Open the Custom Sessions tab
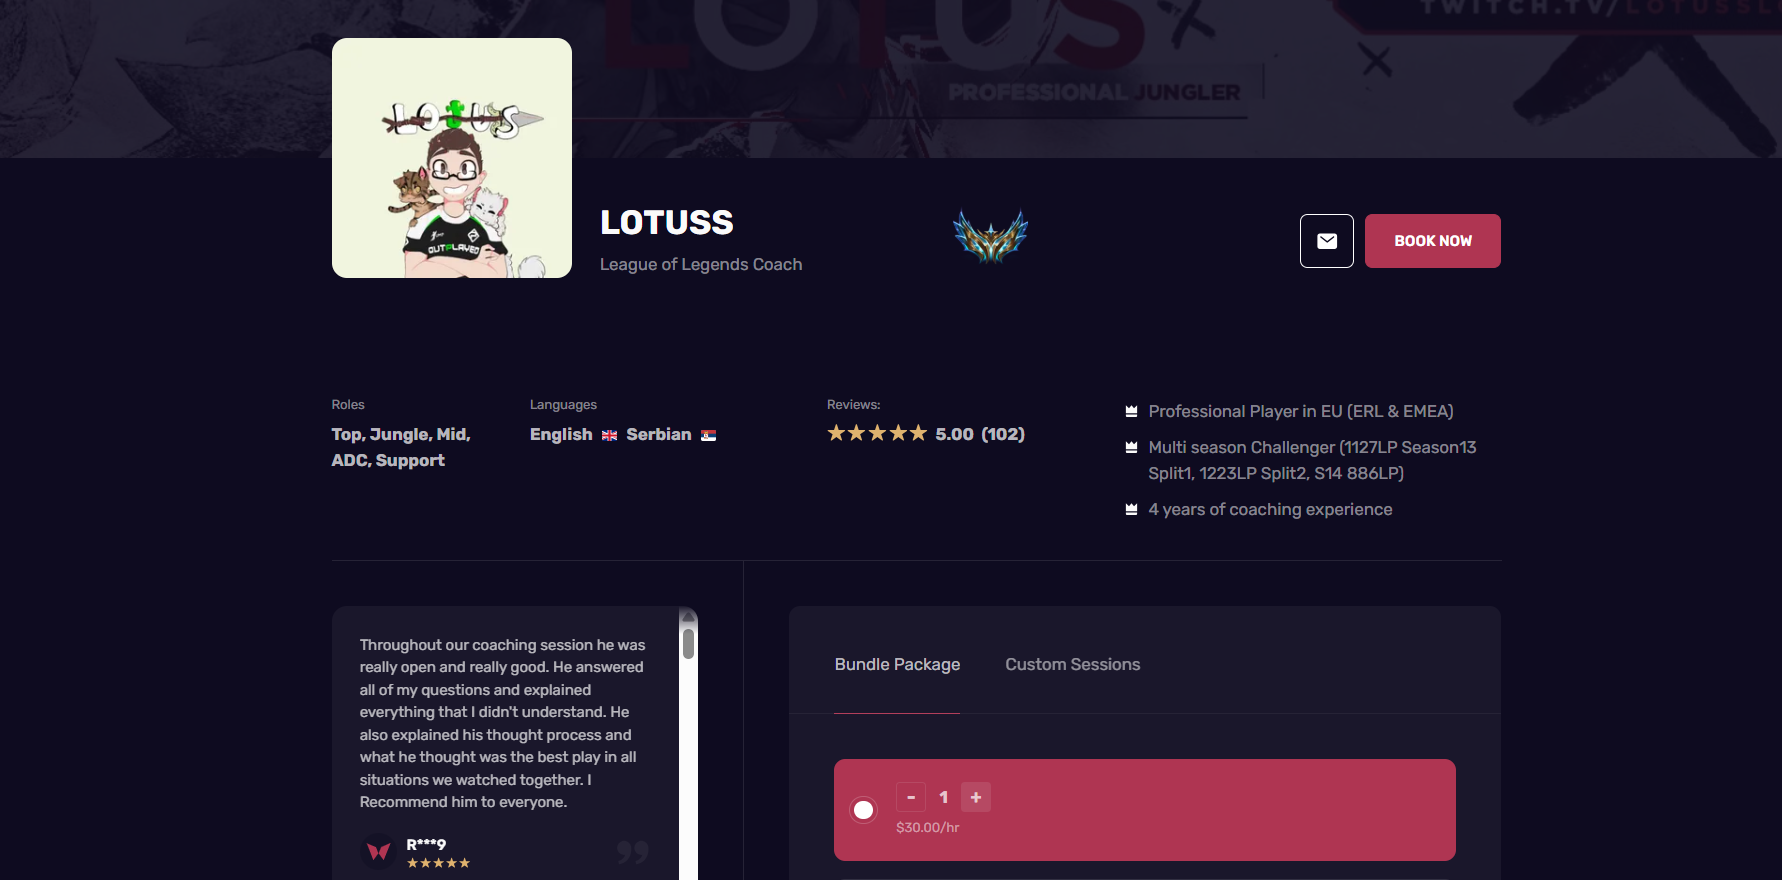This screenshot has width=1782, height=880. (1072, 664)
